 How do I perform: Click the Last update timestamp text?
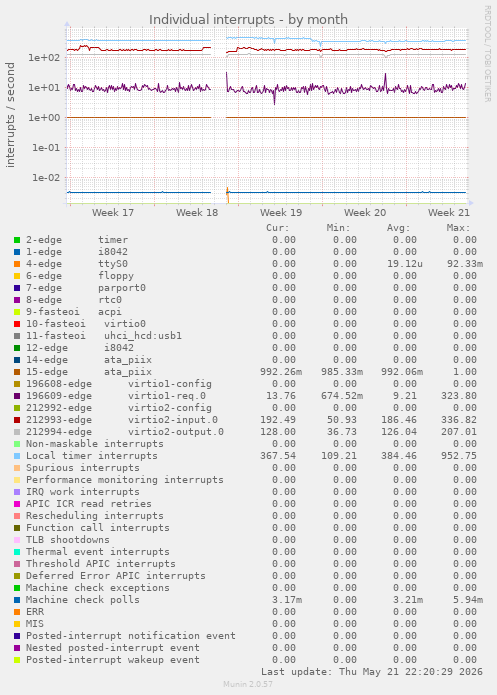(x=372, y=672)
